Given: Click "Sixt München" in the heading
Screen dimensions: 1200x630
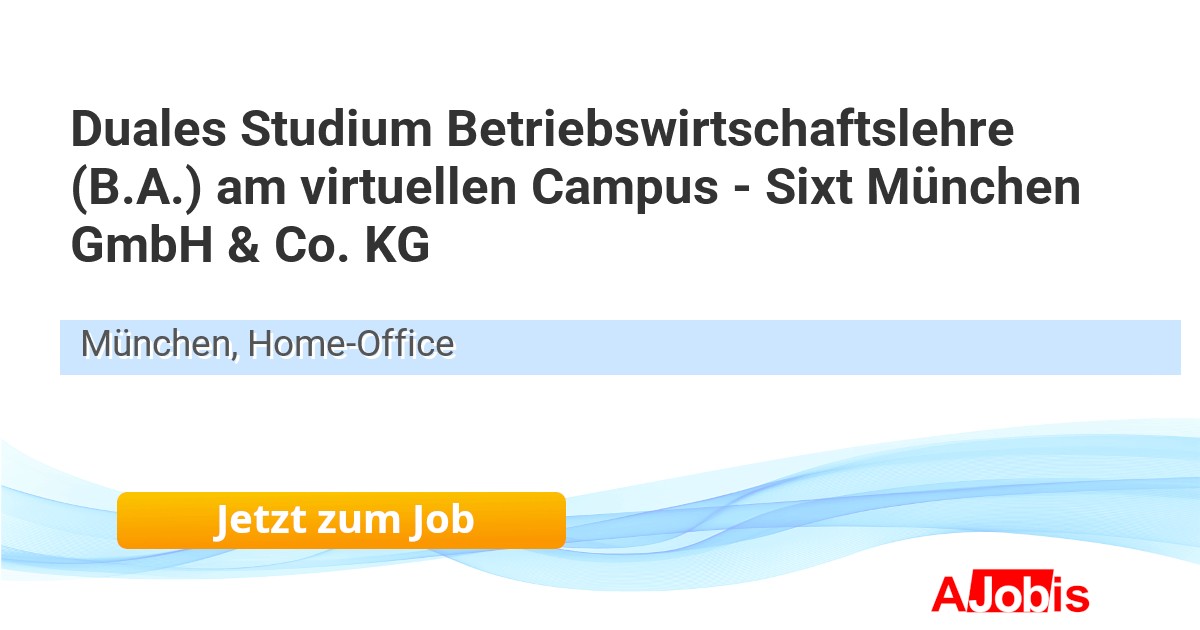Looking at the screenshot, I should tap(923, 188).
